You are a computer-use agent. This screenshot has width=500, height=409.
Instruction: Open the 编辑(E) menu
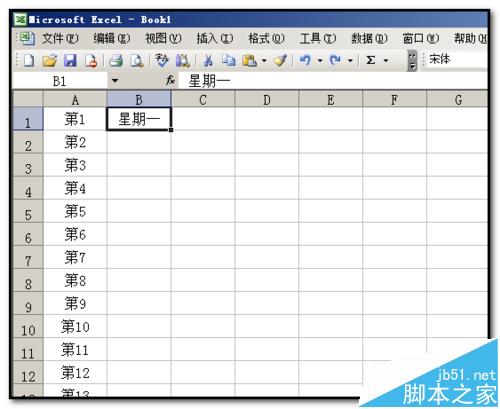(x=112, y=39)
